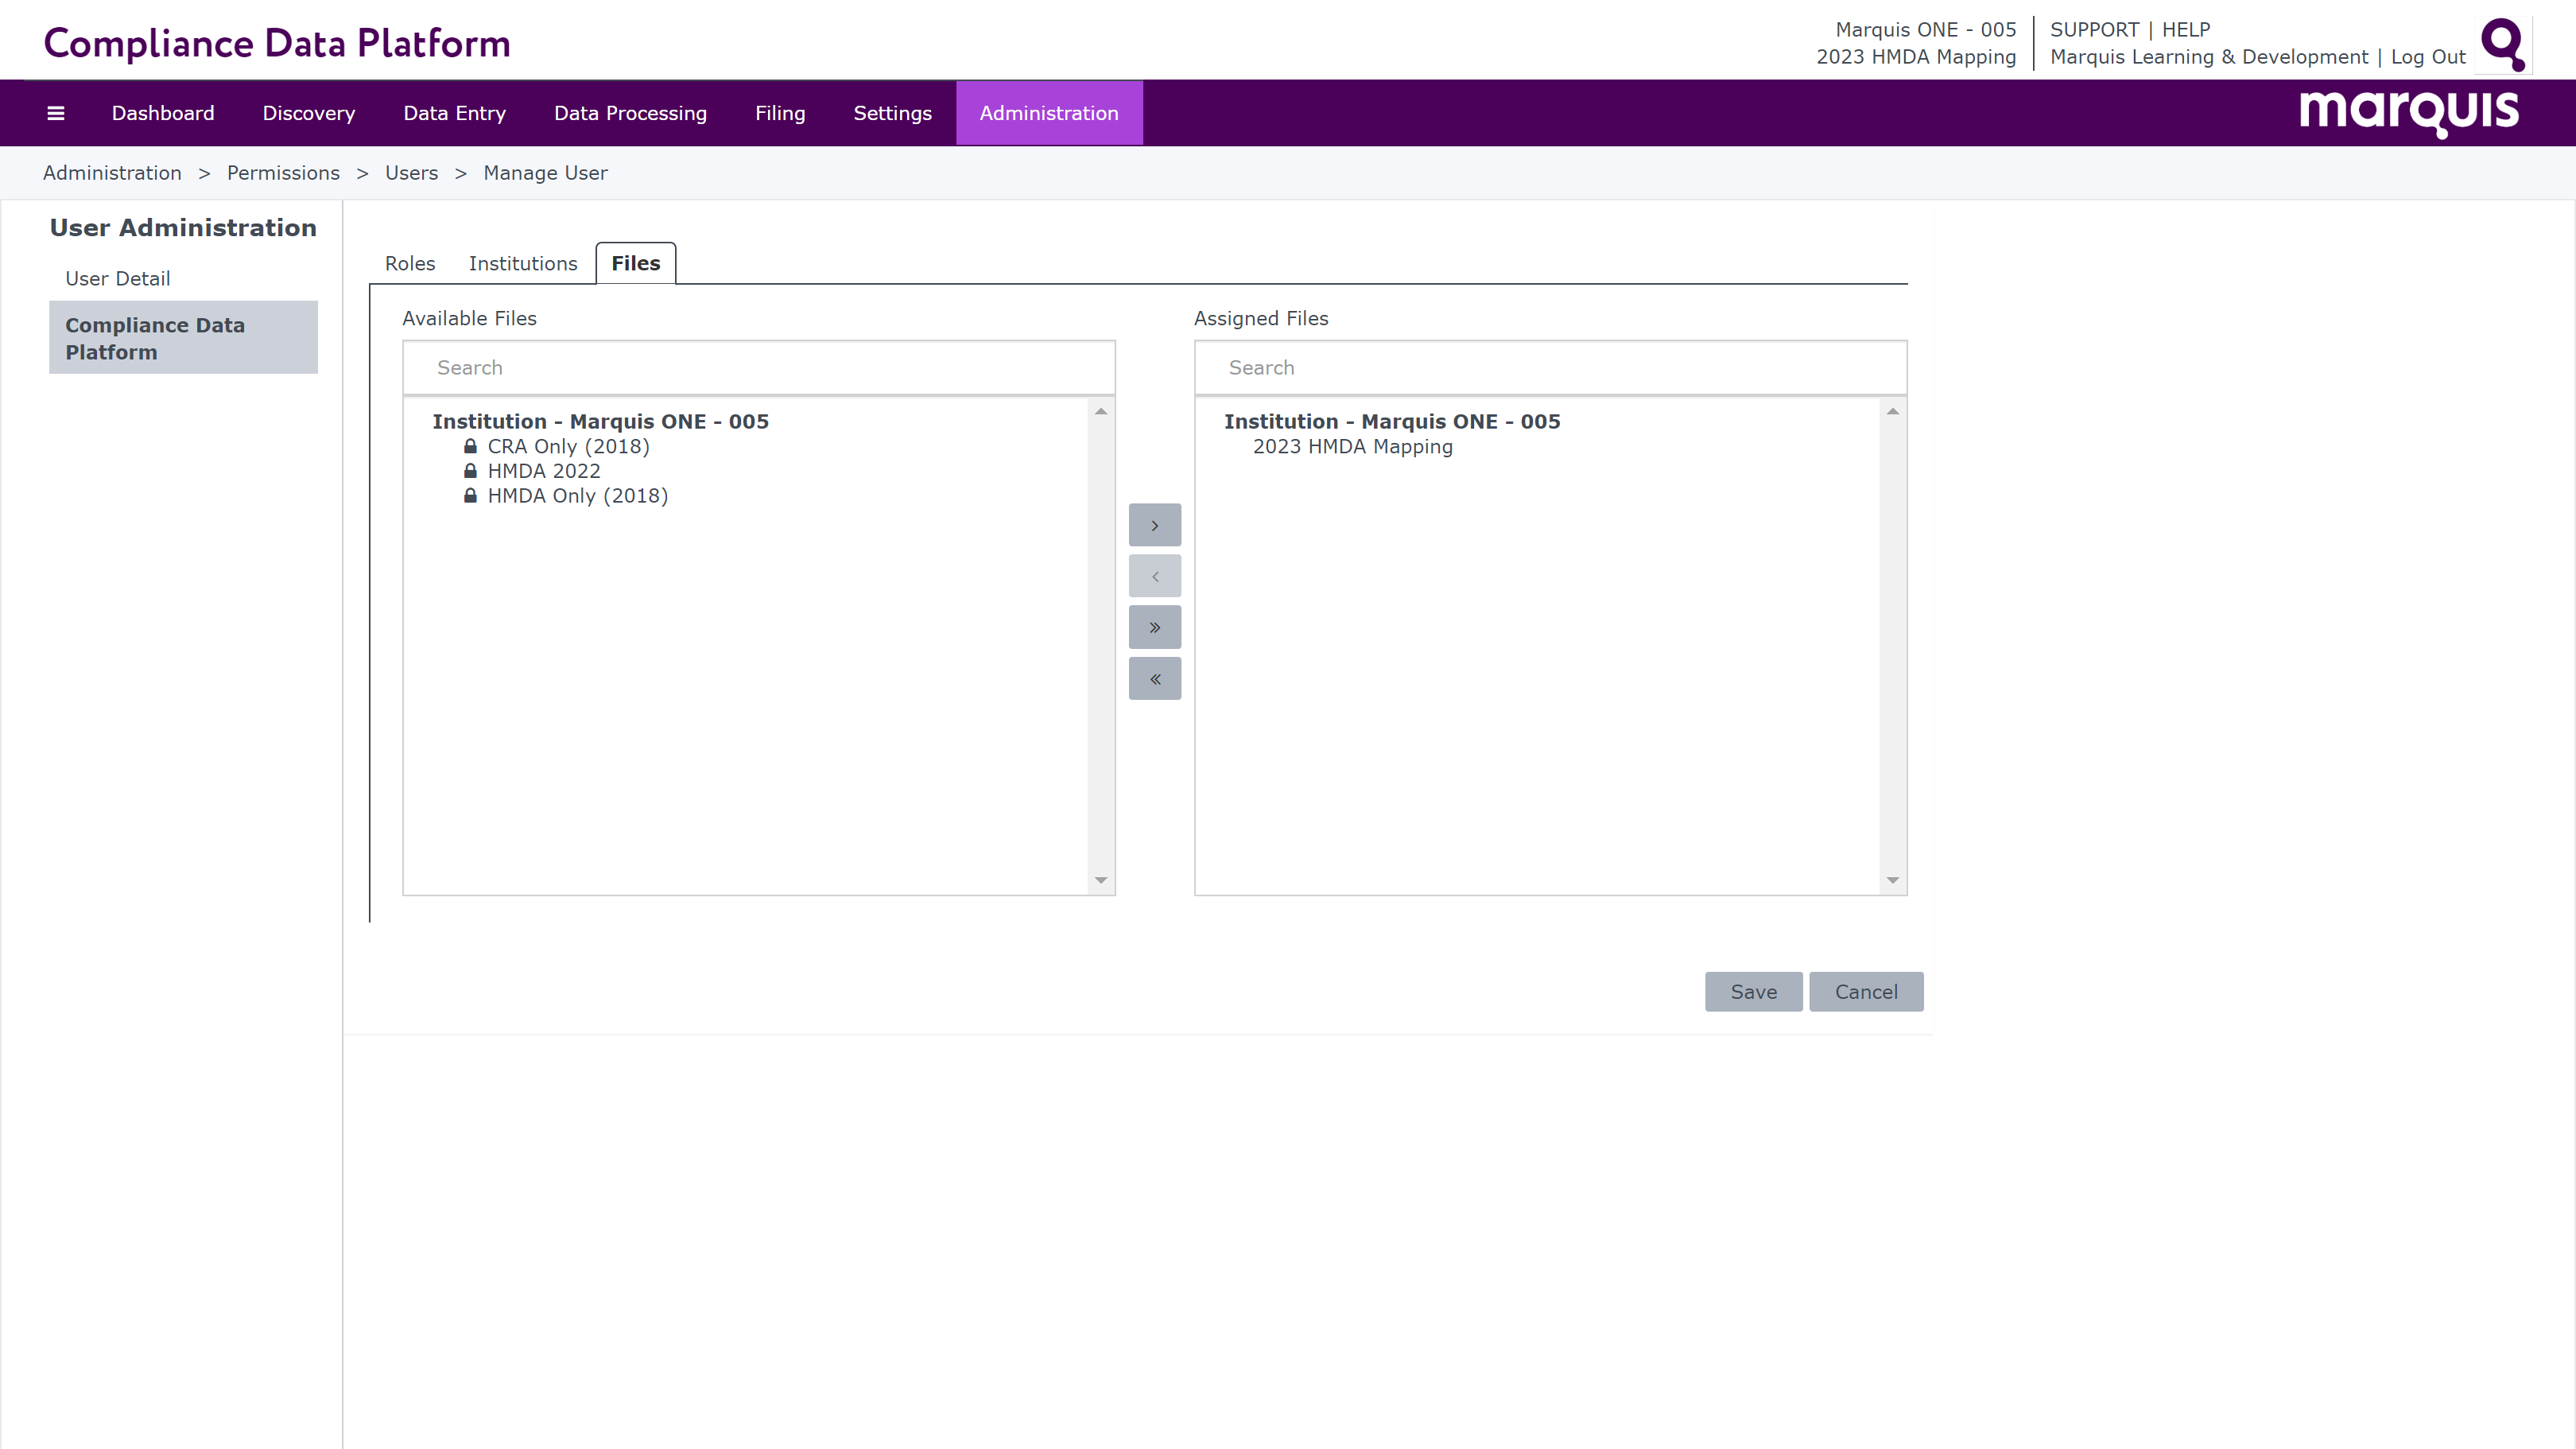Click Available Files scrollbar down arrow
Screen dimensions: 2576x1449
pyautogui.click(x=1101, y=880)
